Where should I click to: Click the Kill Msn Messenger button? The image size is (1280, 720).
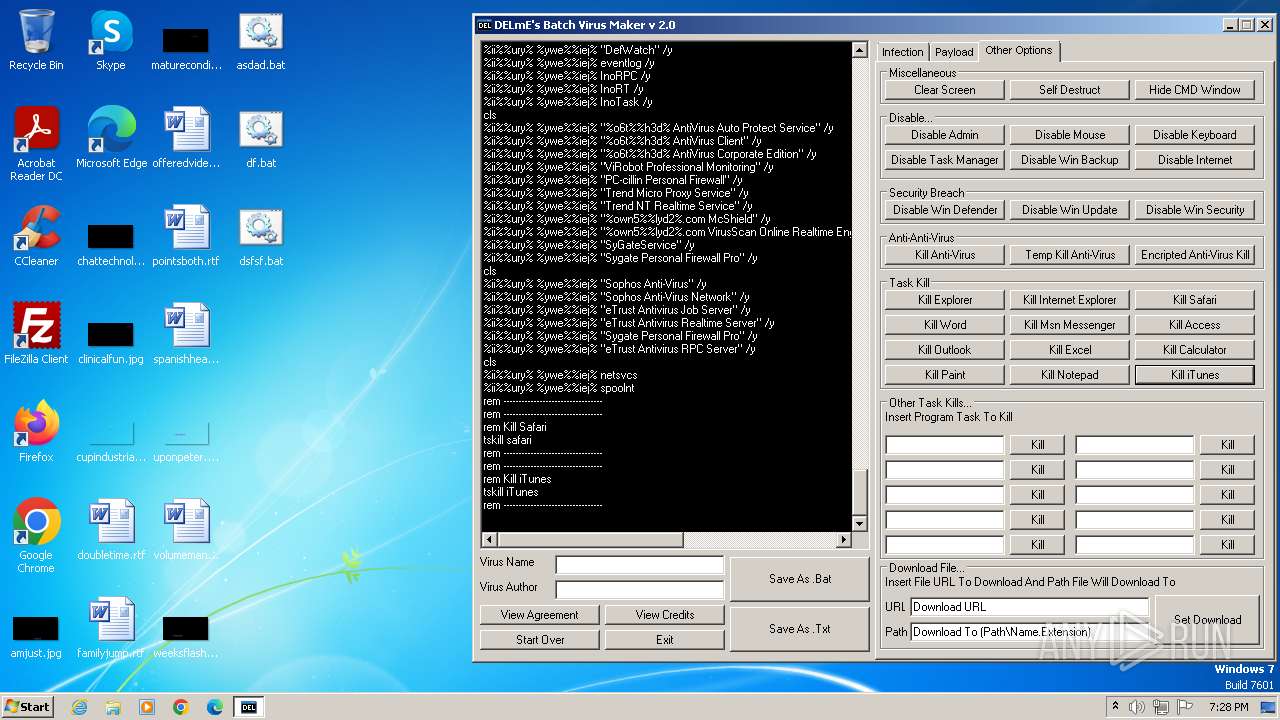(1070, 325)
